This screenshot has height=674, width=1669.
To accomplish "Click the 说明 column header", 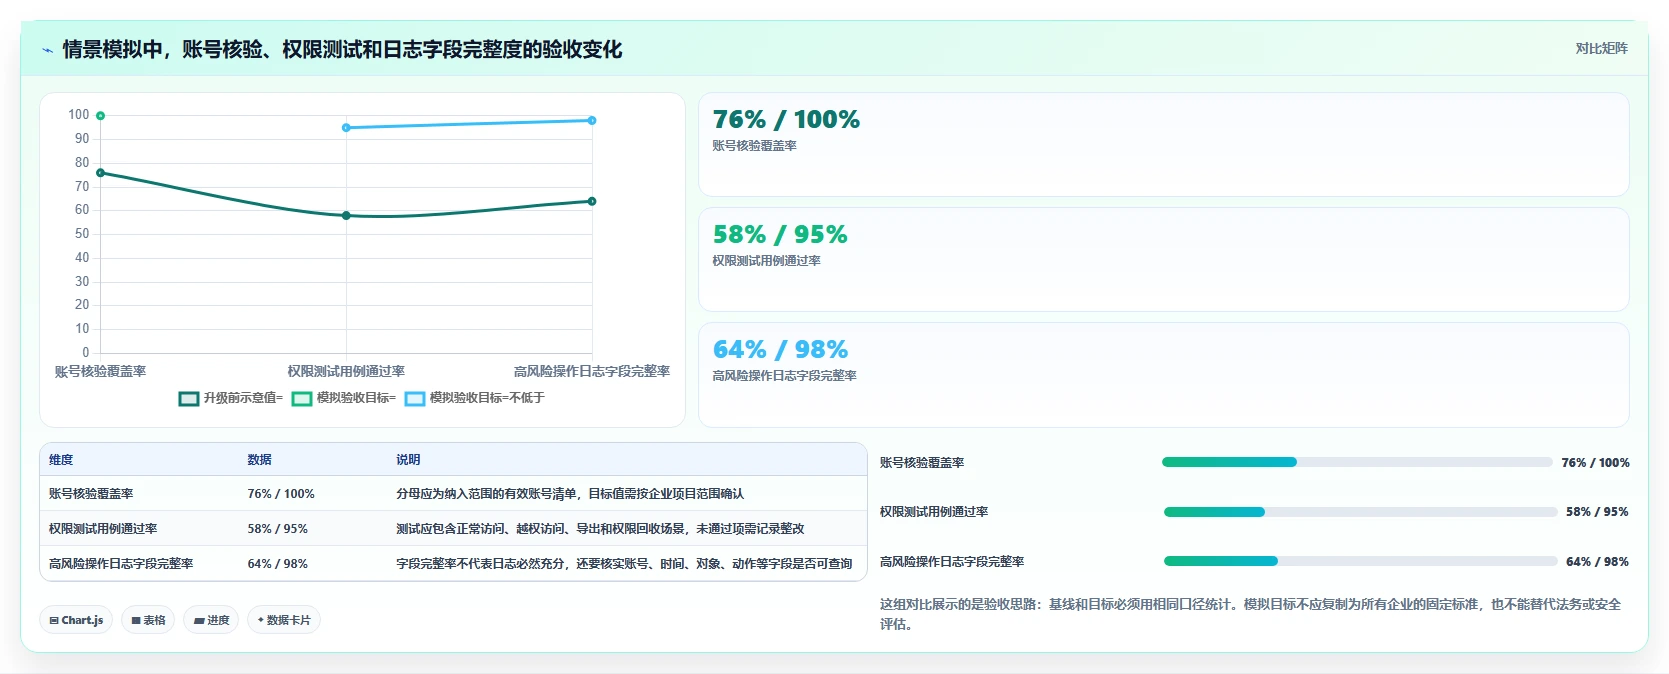I will coord(408,460).
